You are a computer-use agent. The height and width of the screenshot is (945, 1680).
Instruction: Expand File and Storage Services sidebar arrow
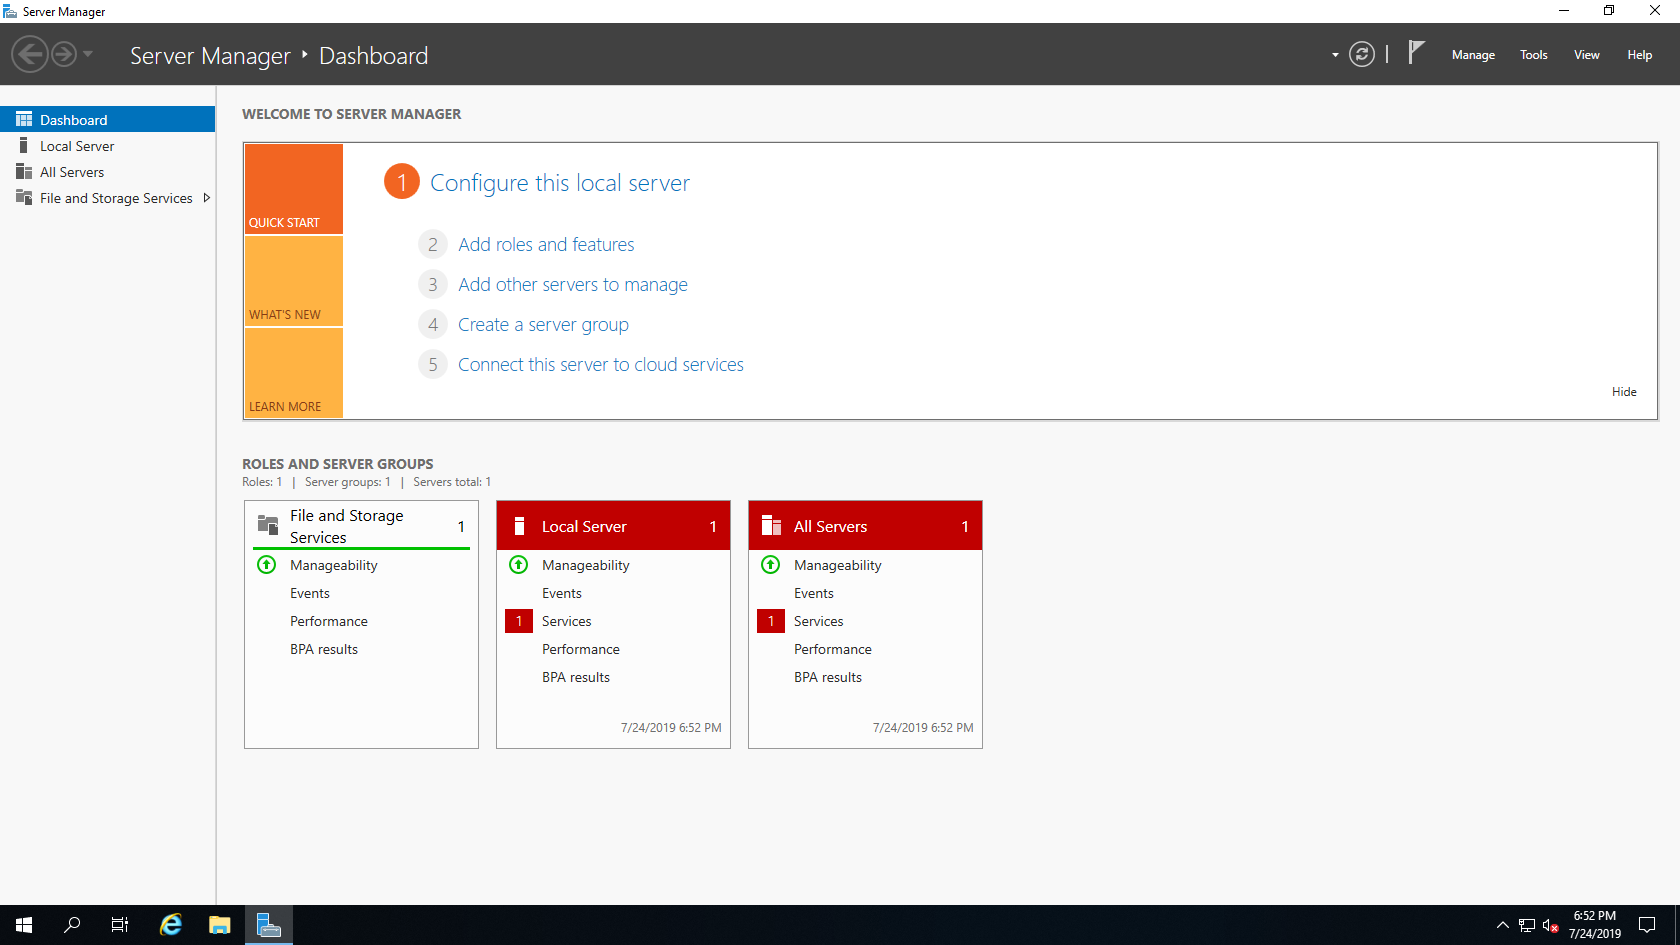click(207, 198)
